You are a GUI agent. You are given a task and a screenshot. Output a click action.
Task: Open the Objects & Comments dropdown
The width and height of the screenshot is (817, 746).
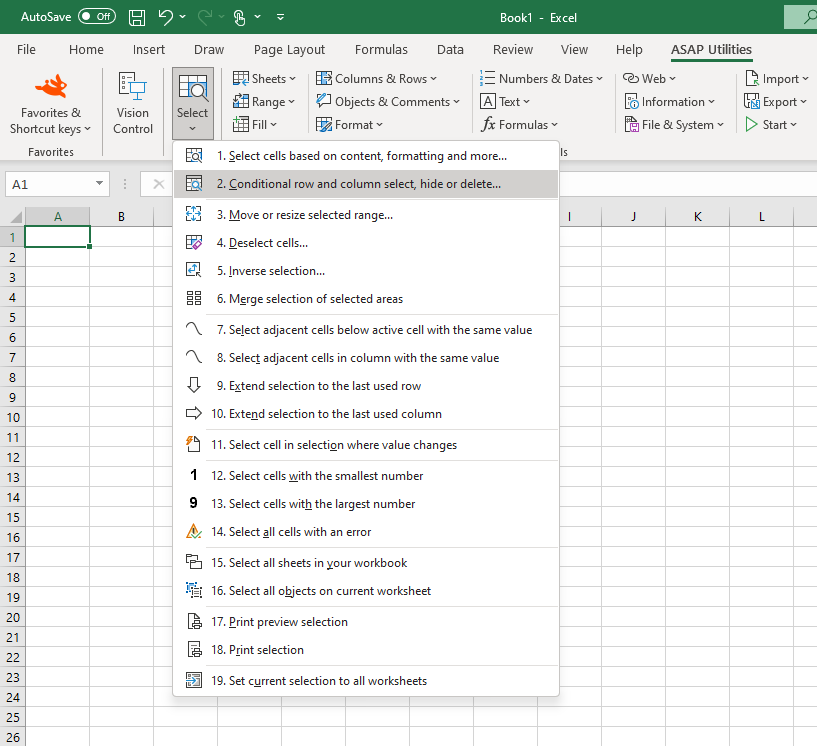[388, 102]
